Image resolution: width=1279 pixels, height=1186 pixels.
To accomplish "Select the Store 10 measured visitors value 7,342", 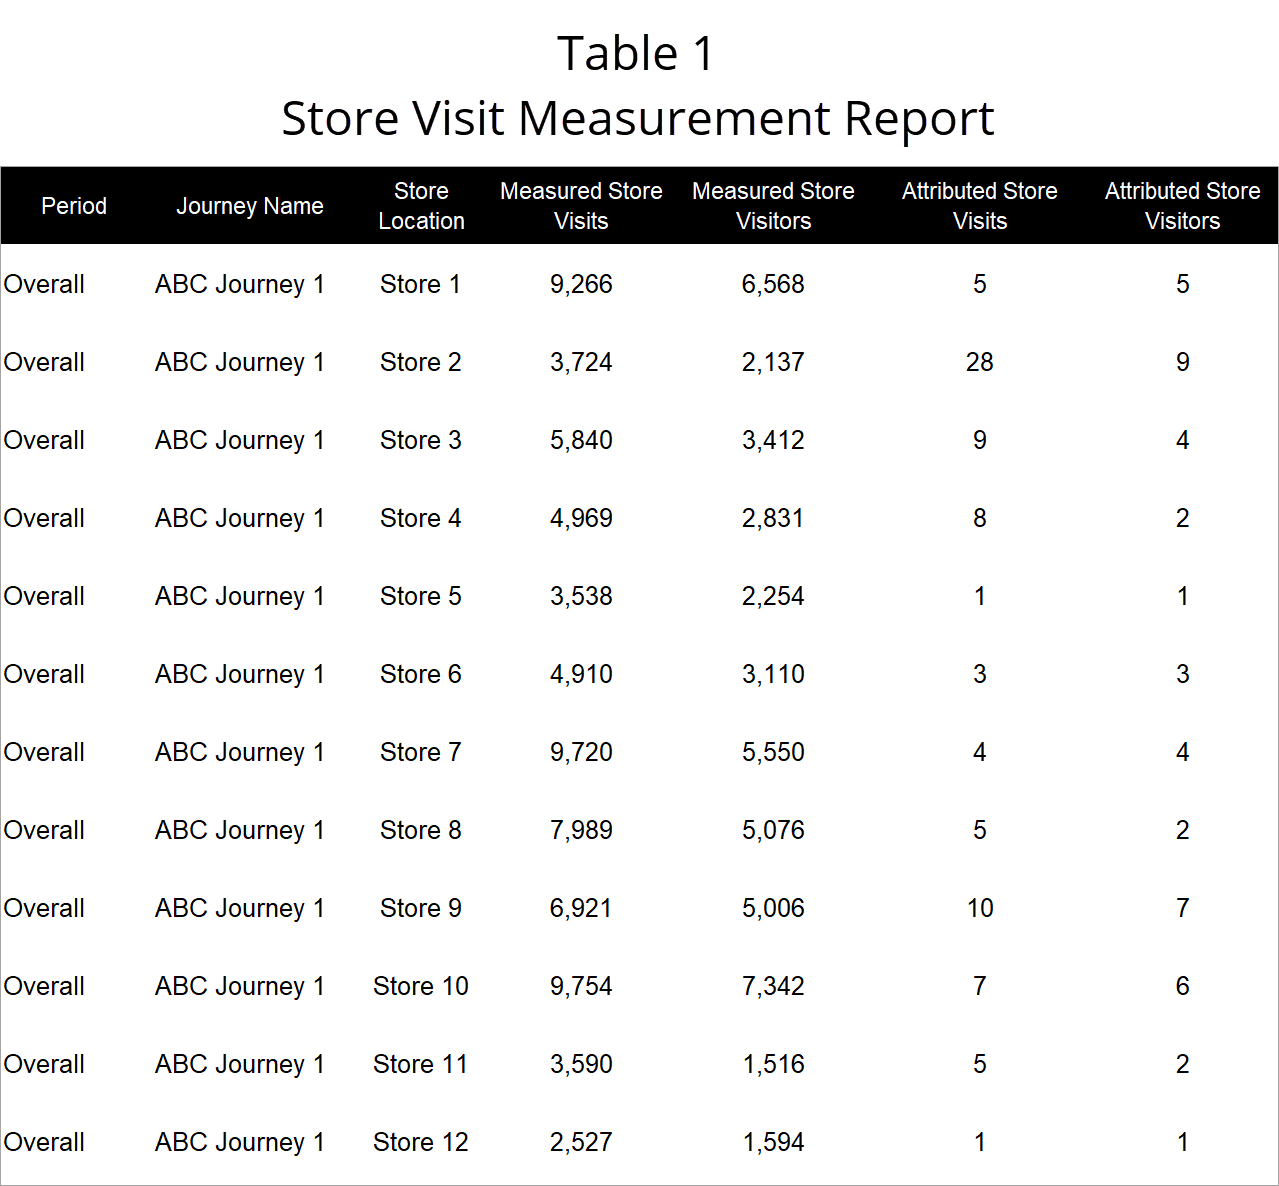I will (x=773, y=986).
